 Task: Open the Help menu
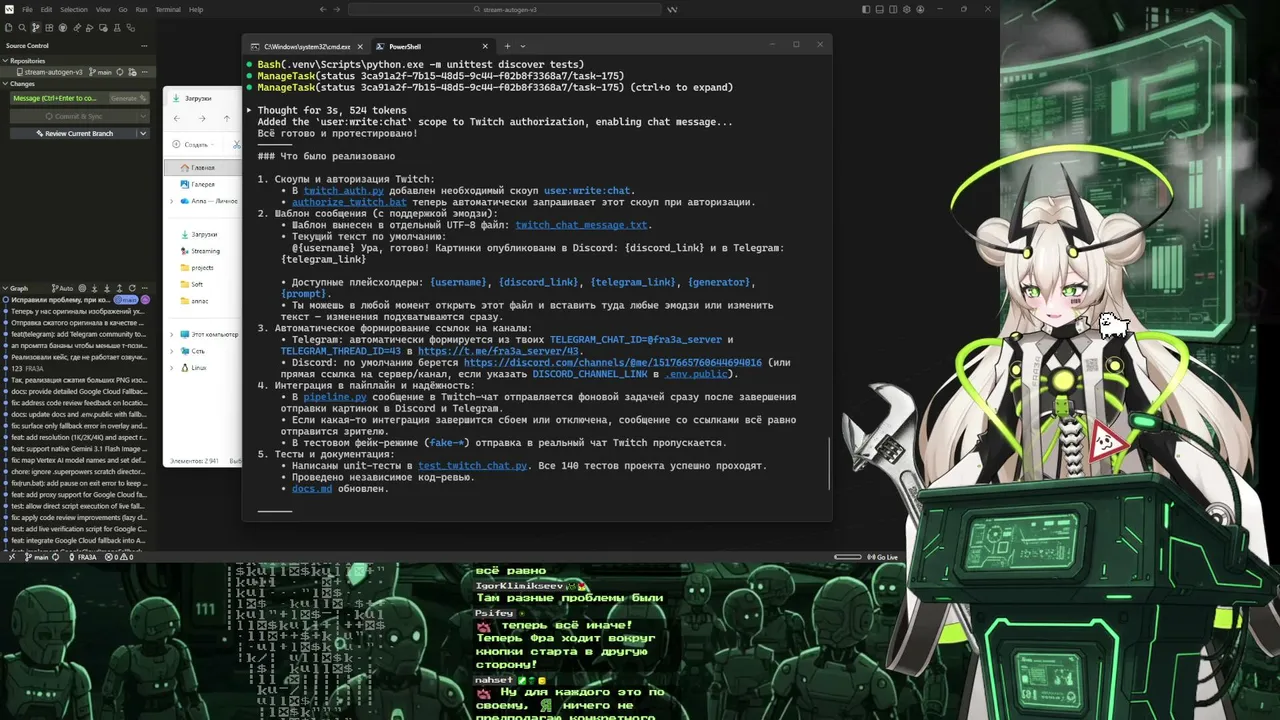[x=196, y=9]
